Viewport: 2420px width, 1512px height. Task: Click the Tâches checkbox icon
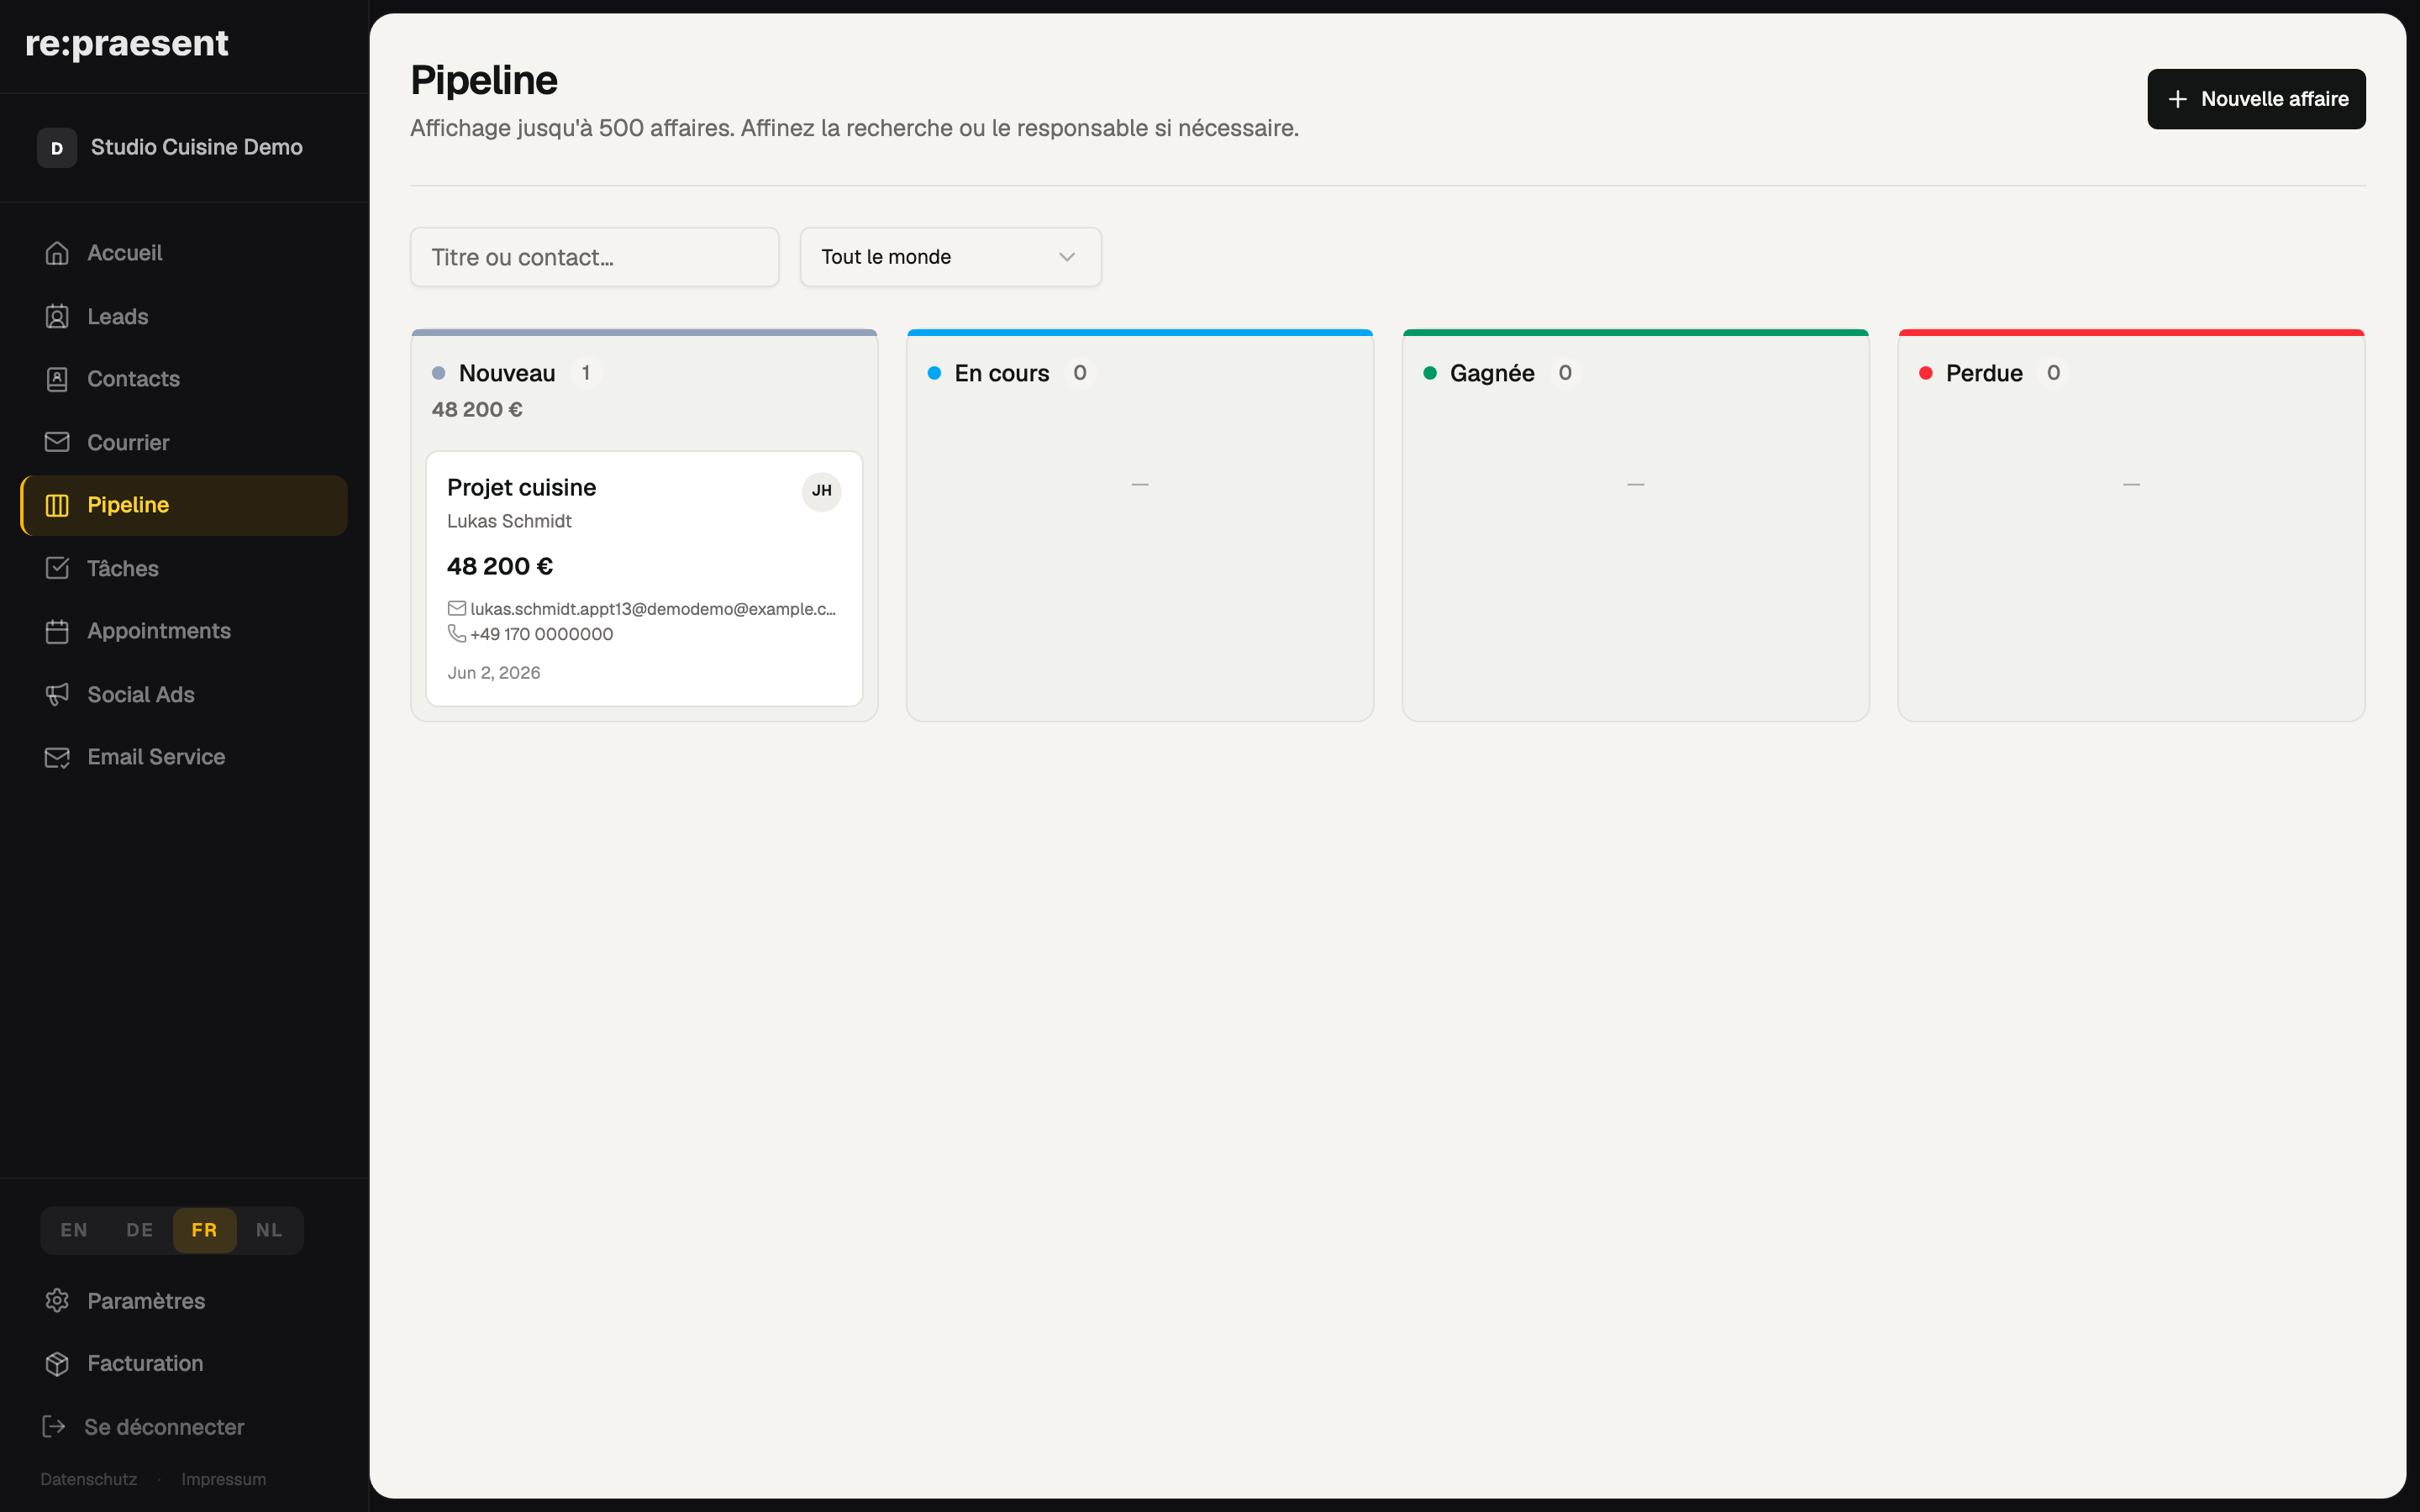coord(57,568)
